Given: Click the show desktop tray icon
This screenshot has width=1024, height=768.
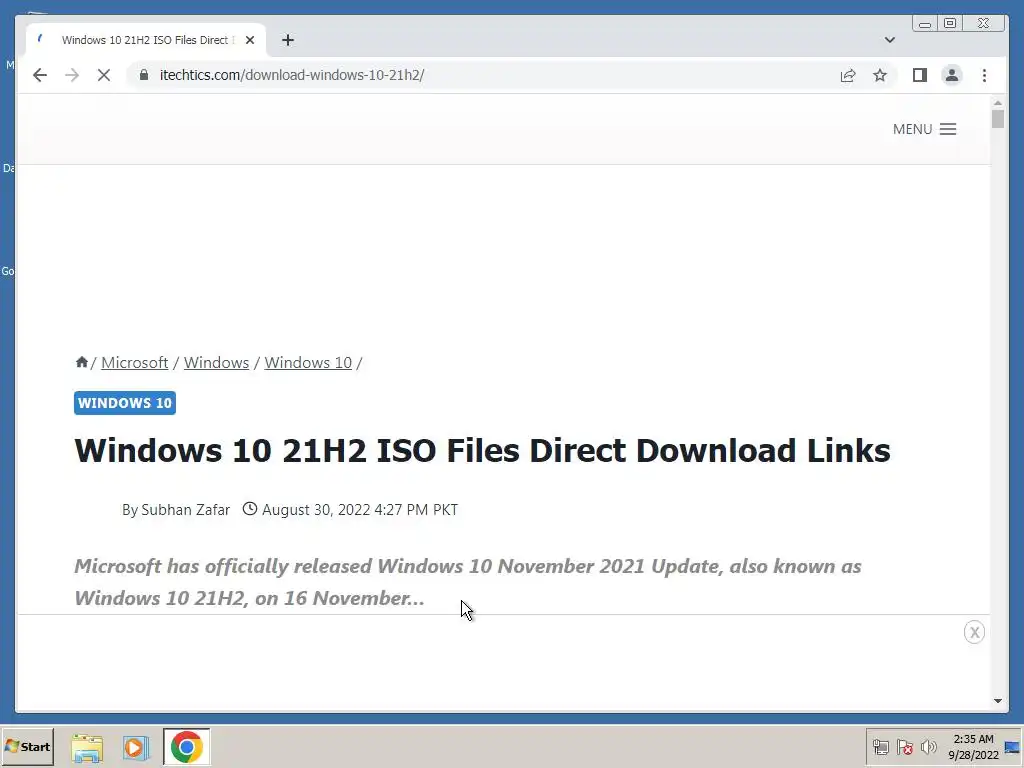Looking at the screenshot, I should pos(1012,747).
